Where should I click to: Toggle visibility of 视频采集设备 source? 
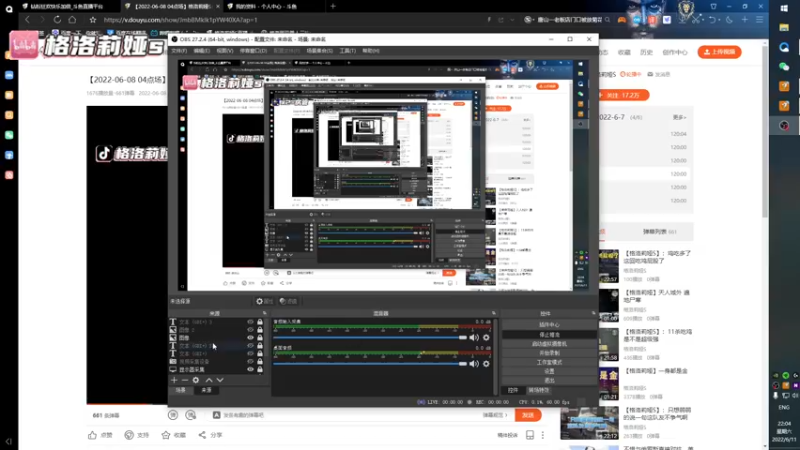point(250,362)
